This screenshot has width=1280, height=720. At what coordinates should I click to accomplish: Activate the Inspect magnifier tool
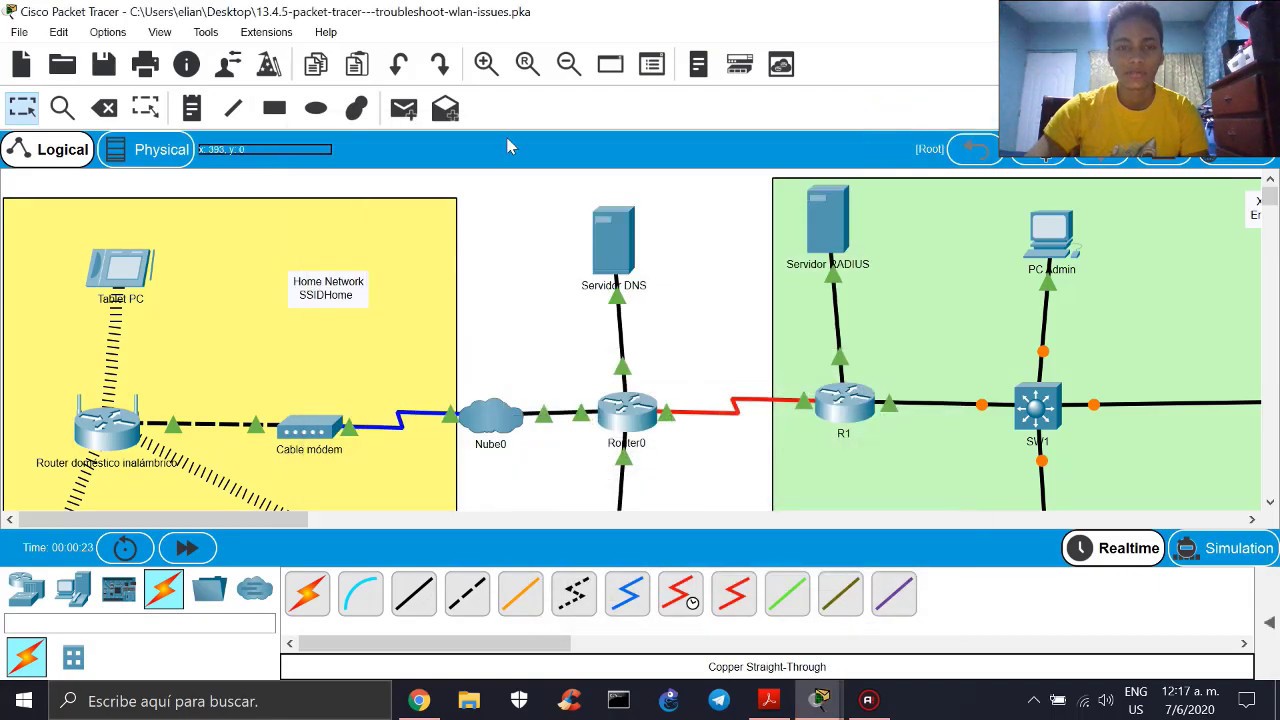[62, 108]
